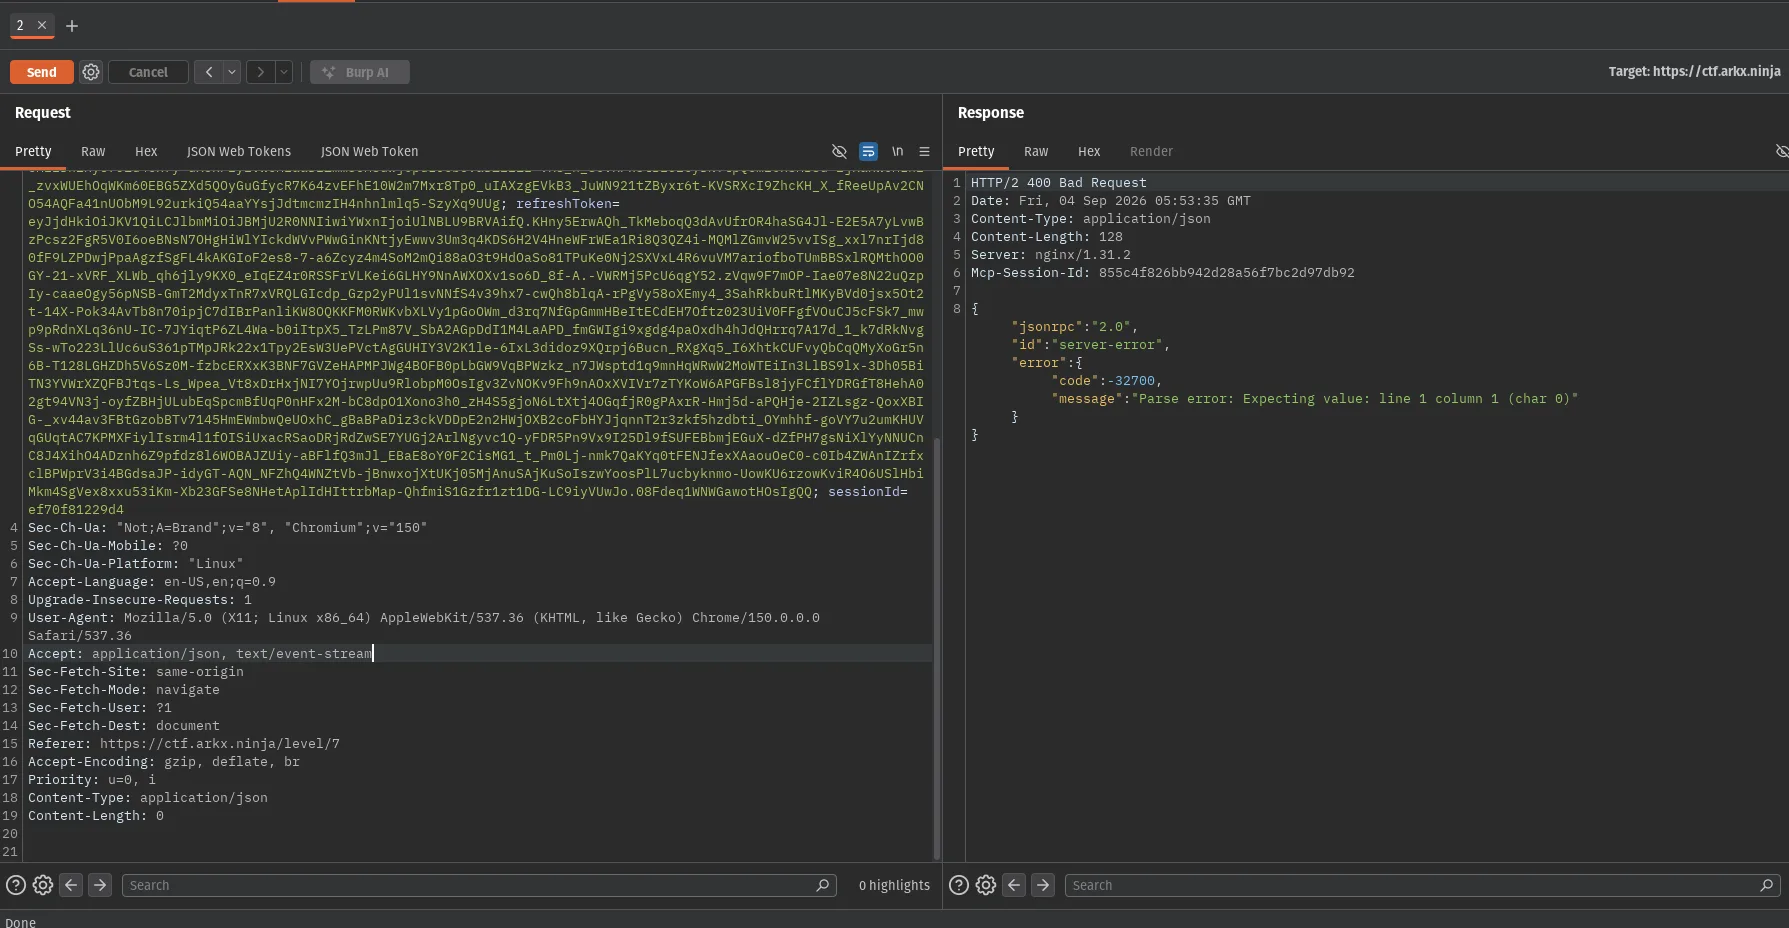Open the JSON Web Token request tab
This screenshot has width=1789, height=928.
369,151
